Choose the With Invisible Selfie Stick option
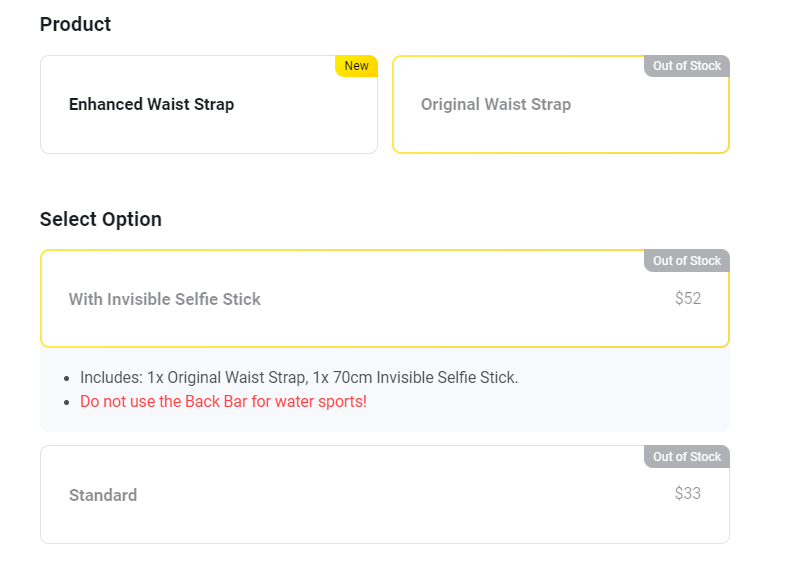790x571 pixels. [x=384, y=299]
